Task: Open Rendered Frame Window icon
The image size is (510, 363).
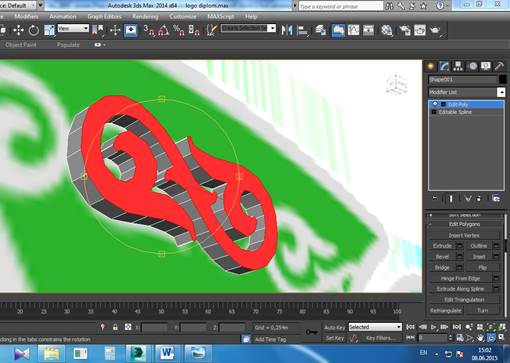Action: click(420, 30)
